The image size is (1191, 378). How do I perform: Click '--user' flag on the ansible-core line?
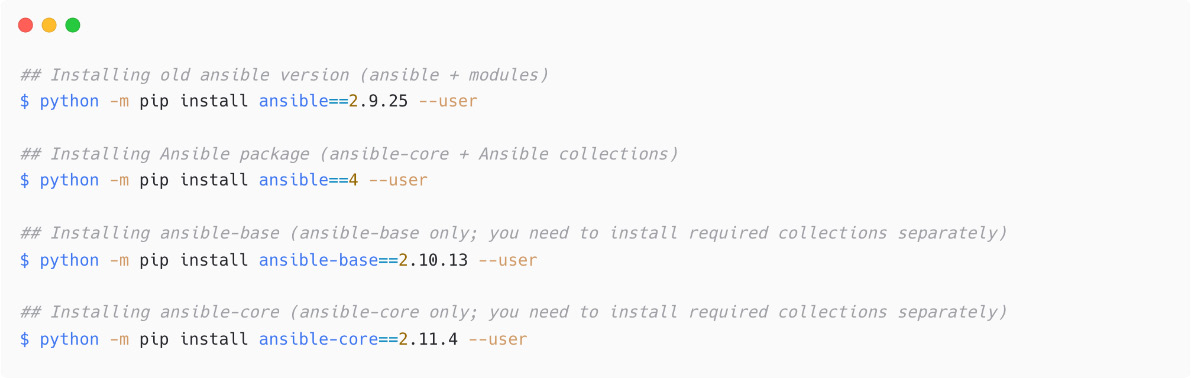click(x=498, y=339)
